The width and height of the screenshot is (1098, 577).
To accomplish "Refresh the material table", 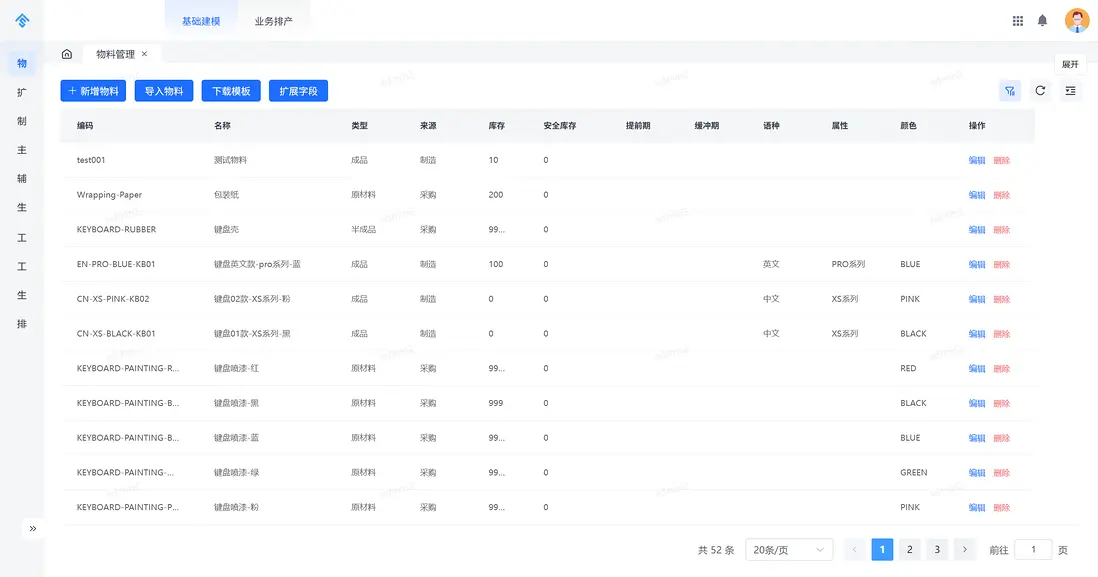I will click(1040, 91).
